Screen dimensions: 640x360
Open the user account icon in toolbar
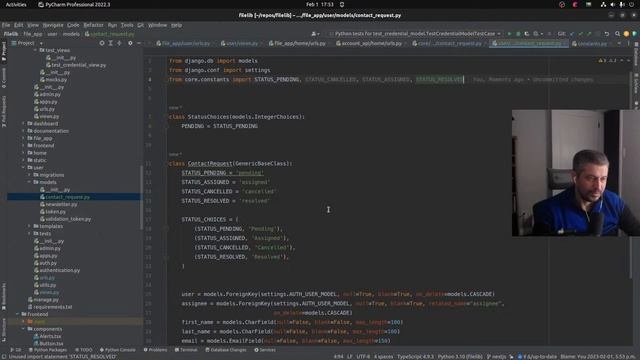(x=315, y=34)
